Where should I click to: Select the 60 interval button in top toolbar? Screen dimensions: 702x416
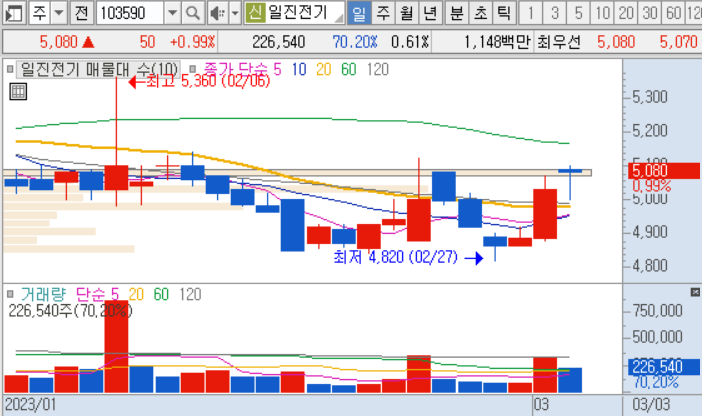673,13
